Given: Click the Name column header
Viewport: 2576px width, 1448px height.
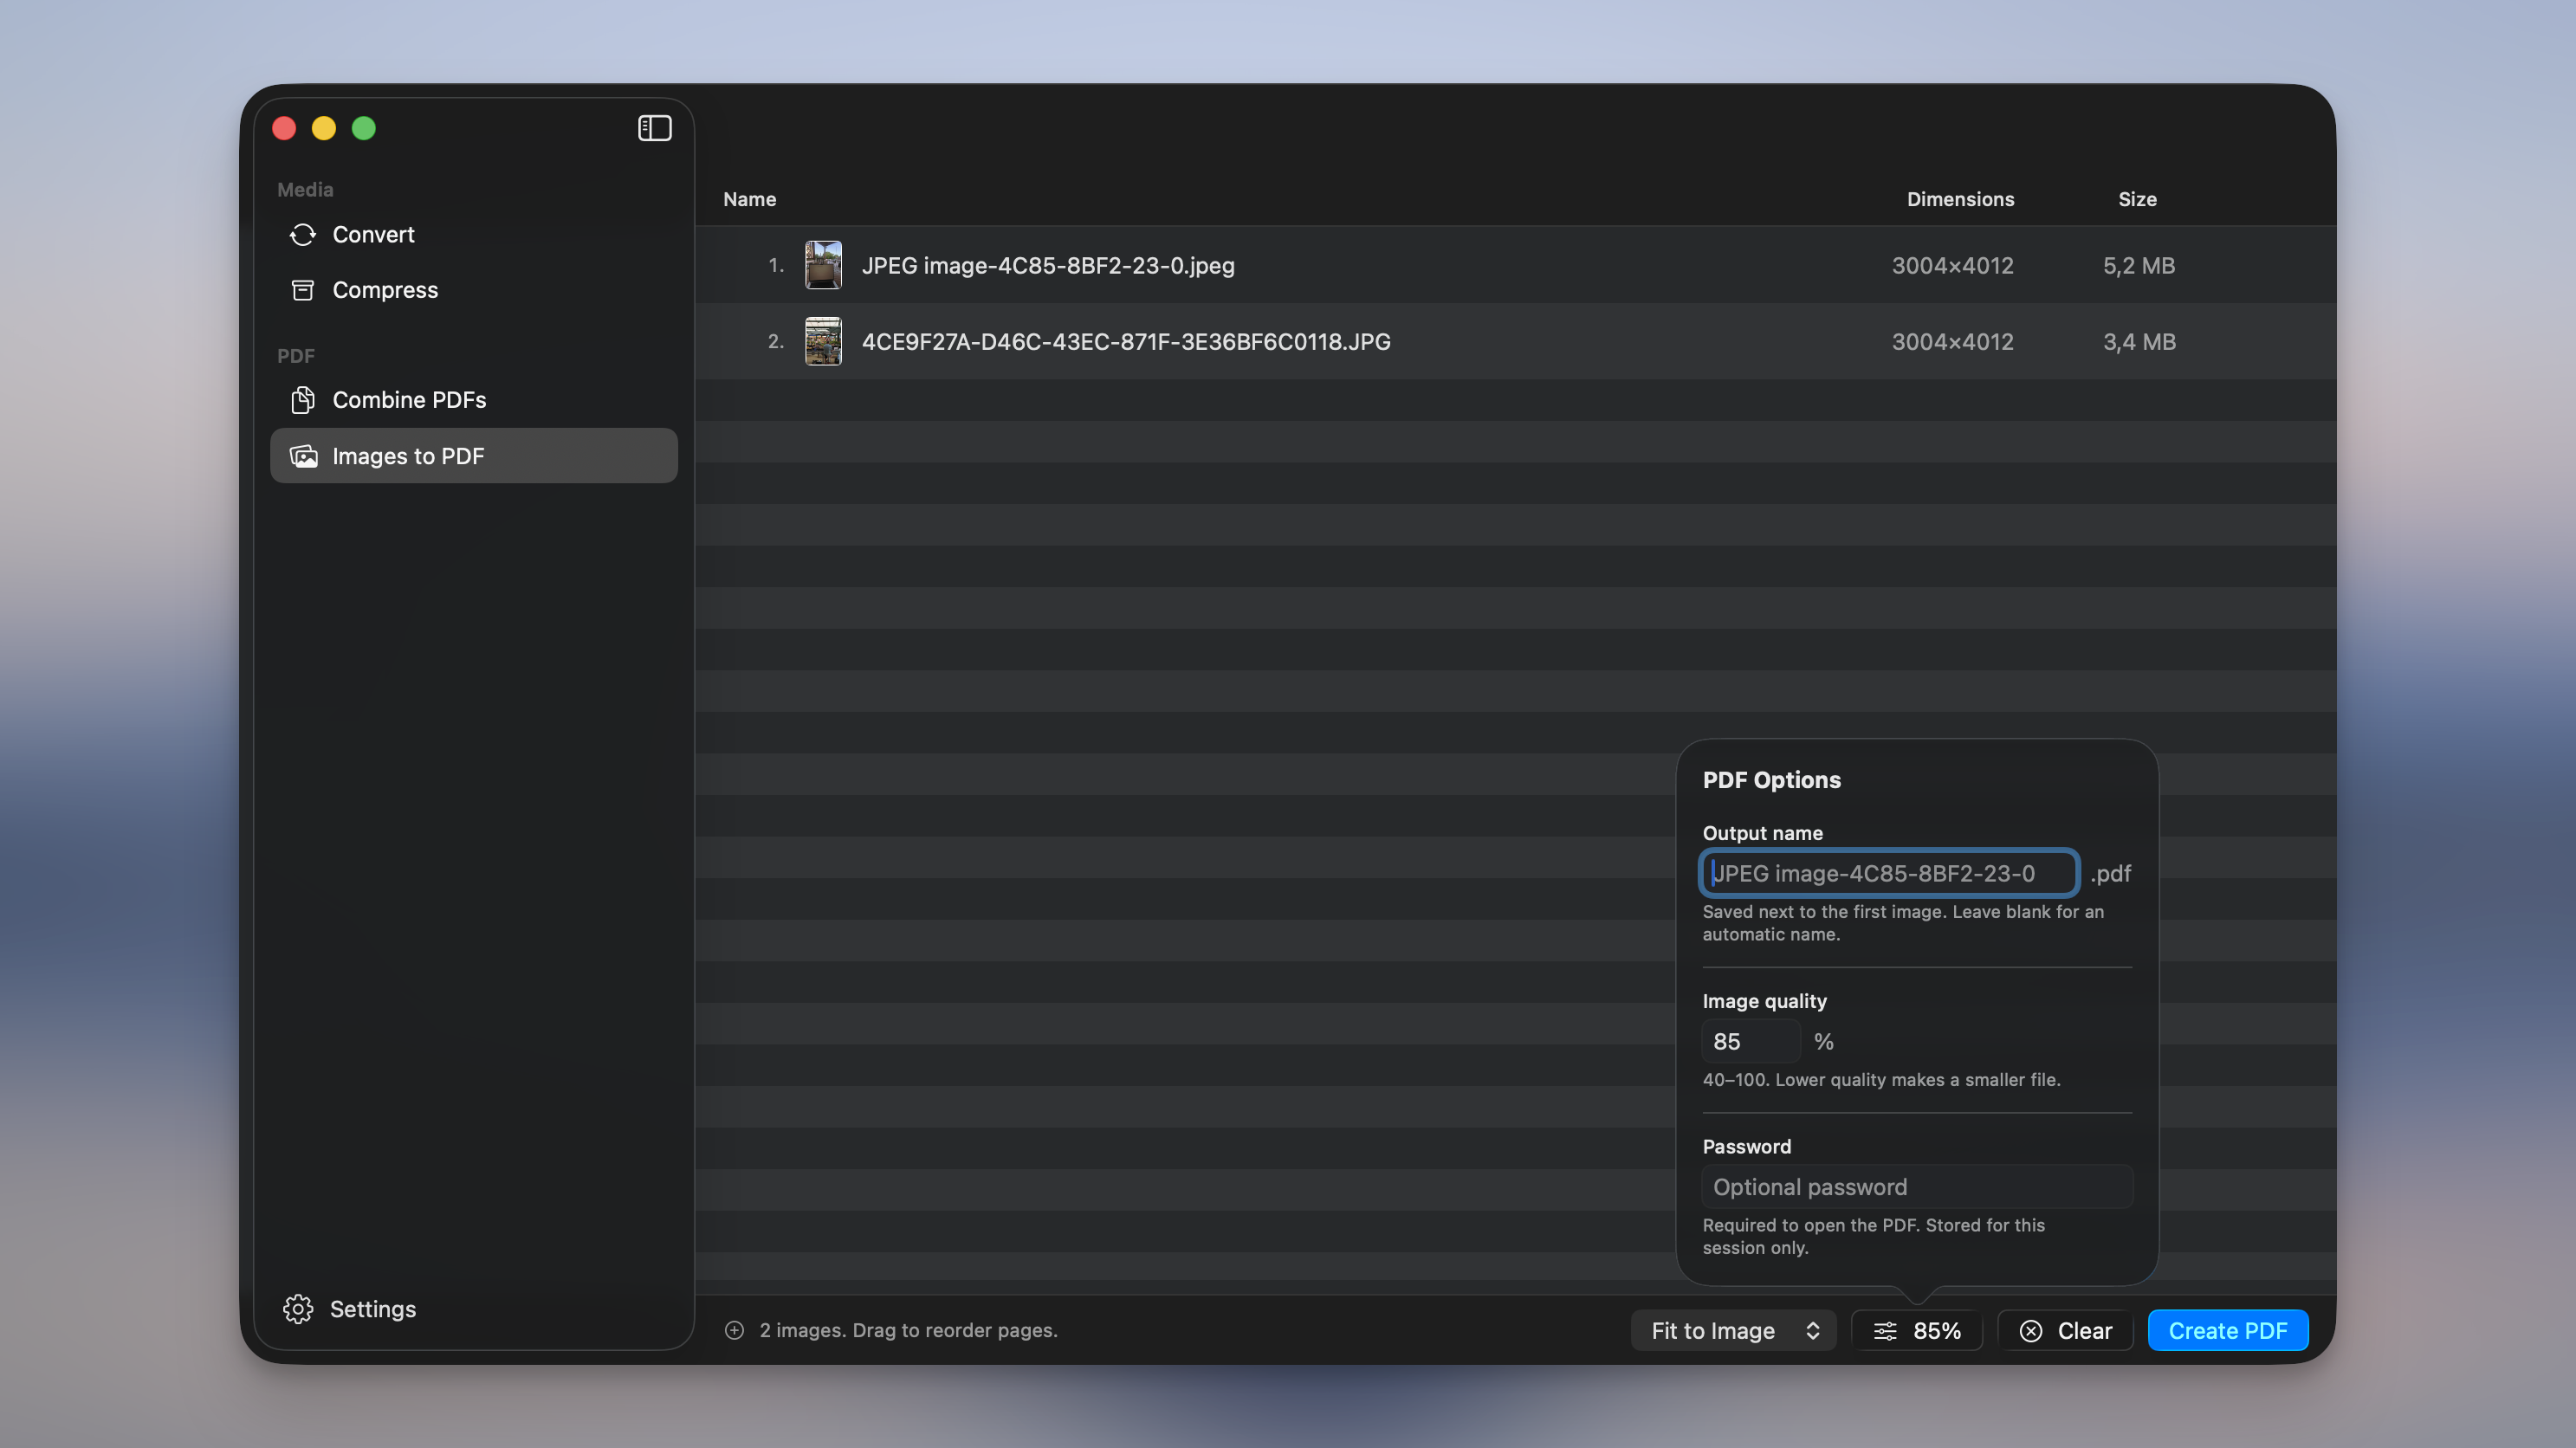Looking at the screenshot, I should [750, 199].
